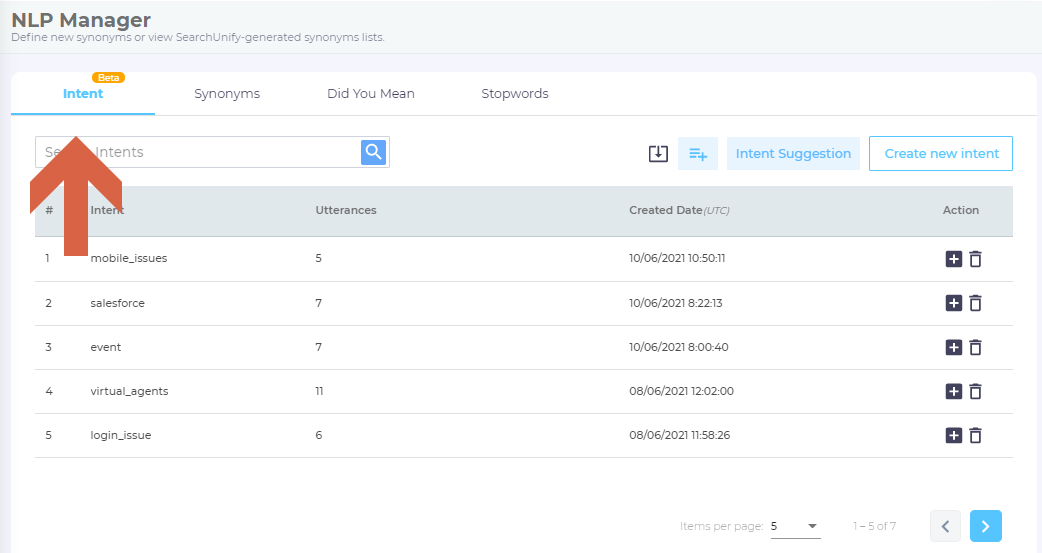Delete the salesforce intent
The height and width of the screenshot is (553, 1042).
click(976, 303)
